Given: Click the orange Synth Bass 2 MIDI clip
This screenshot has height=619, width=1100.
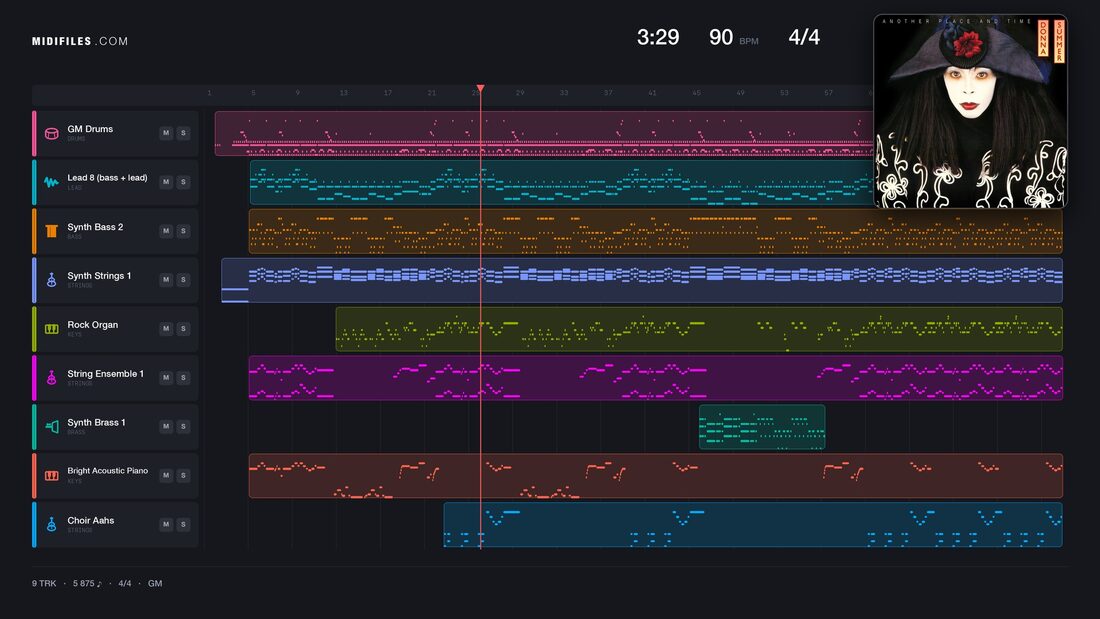Looking at the screenshot, I should click(655, 231).
